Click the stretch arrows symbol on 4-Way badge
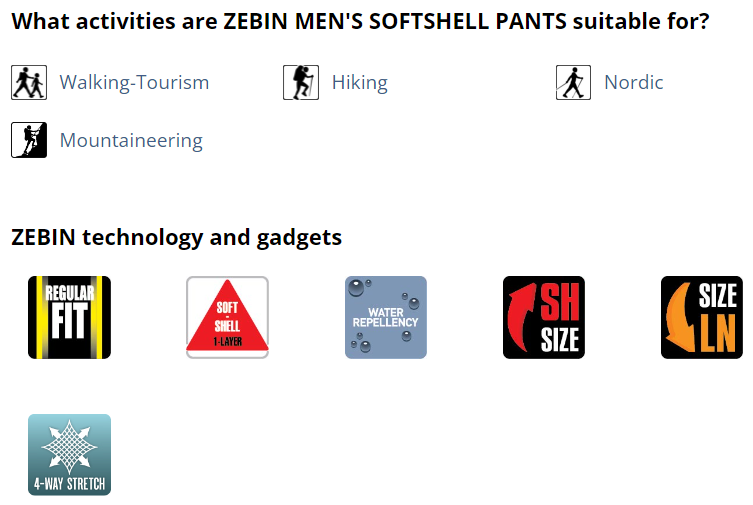The width and height of the screenshot is (753, 505). [70, 447]
